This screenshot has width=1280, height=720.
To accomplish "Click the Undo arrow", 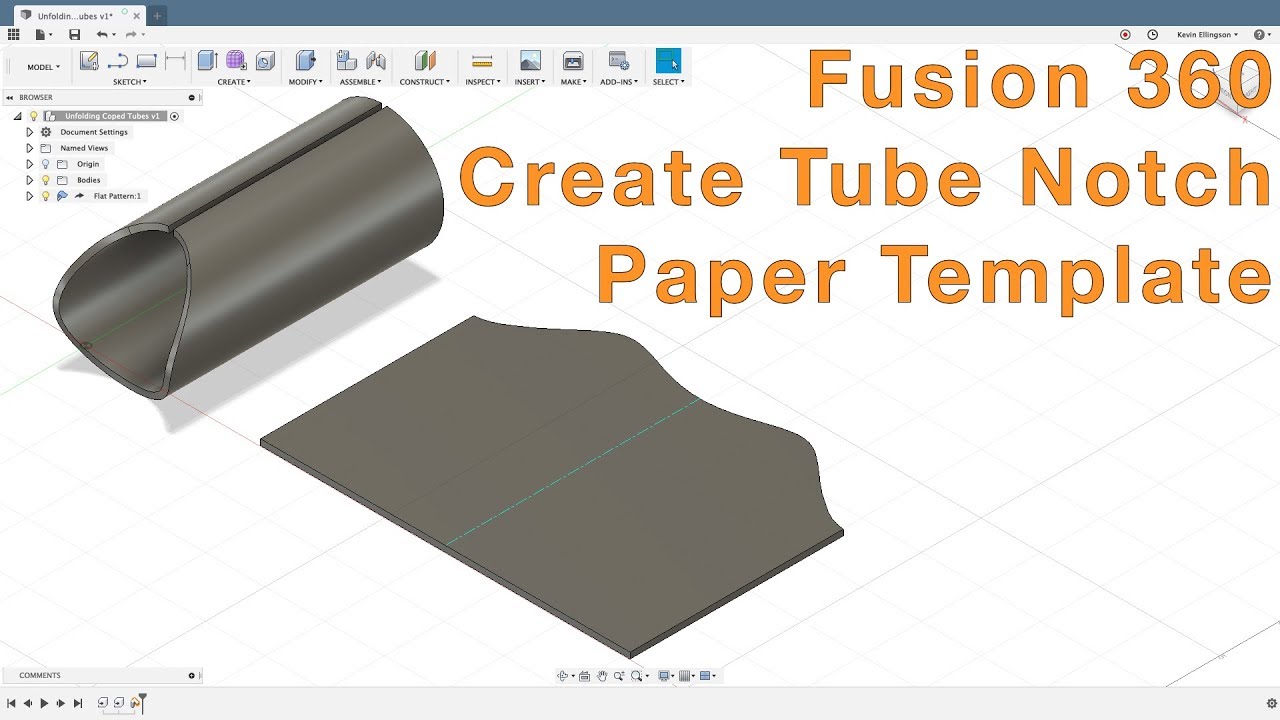I will point(103,34).
